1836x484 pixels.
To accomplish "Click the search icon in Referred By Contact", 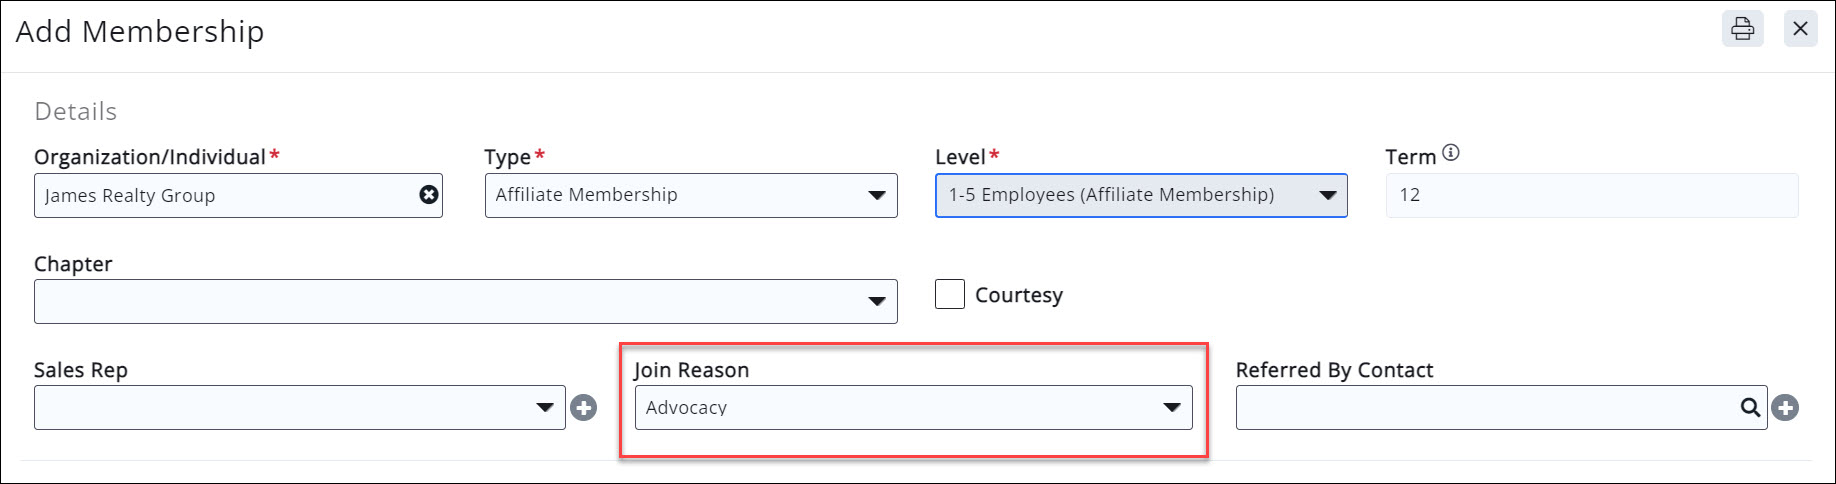I will 1750,408.
